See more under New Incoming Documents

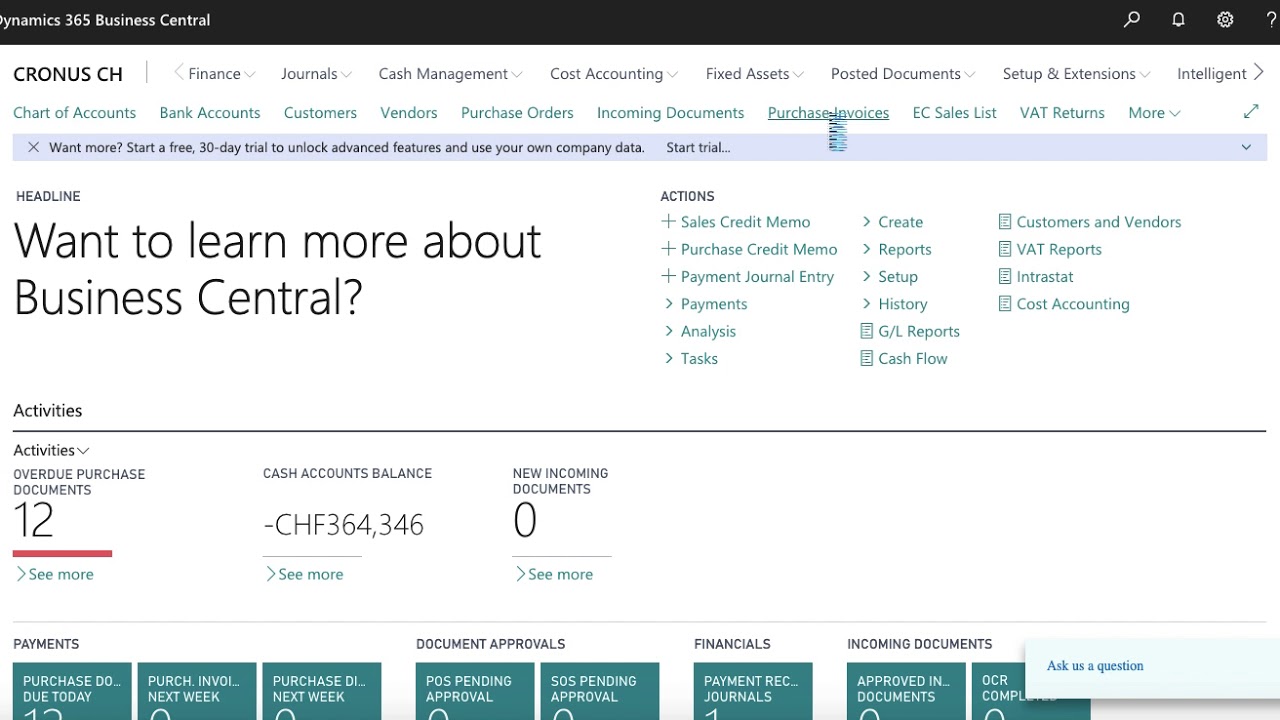coord(554,574)
